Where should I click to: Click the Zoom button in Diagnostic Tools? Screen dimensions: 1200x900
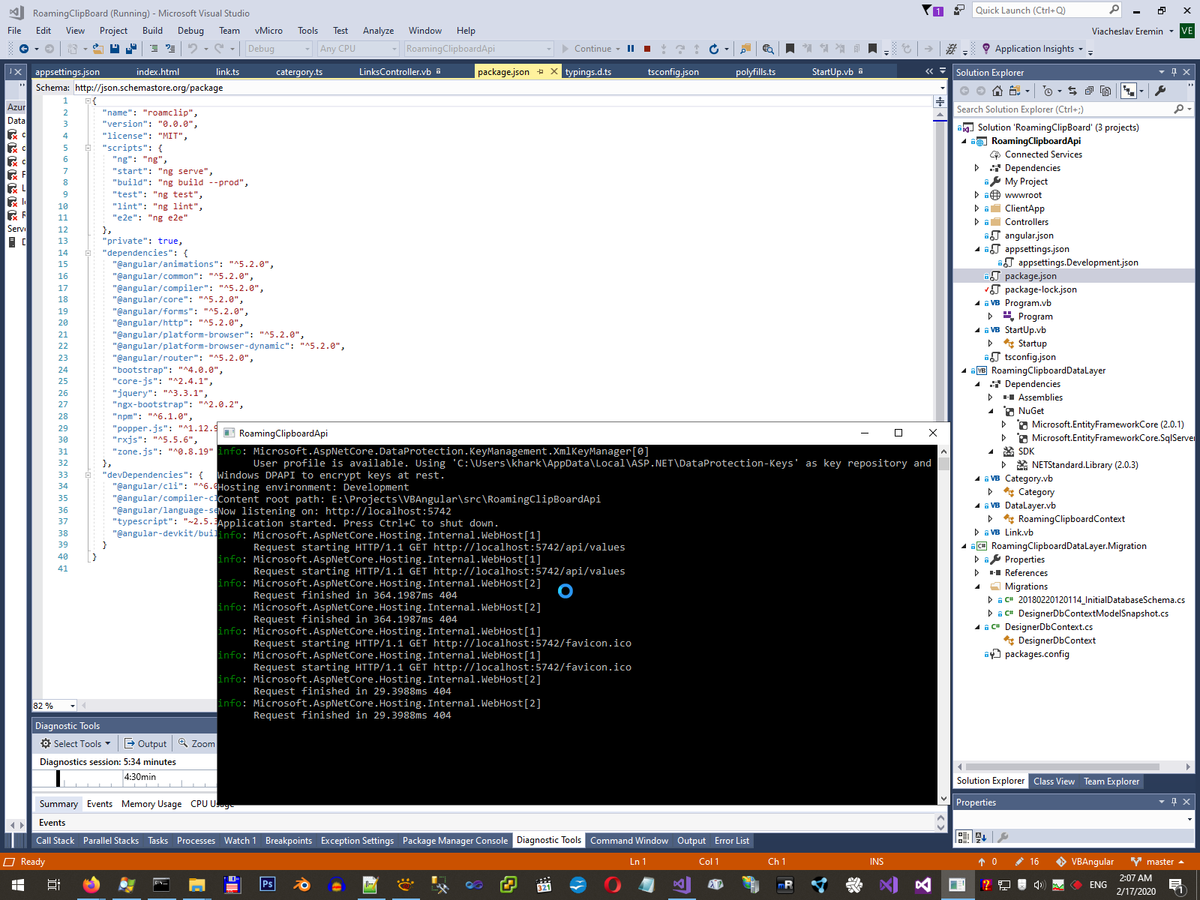pos(197,743)
